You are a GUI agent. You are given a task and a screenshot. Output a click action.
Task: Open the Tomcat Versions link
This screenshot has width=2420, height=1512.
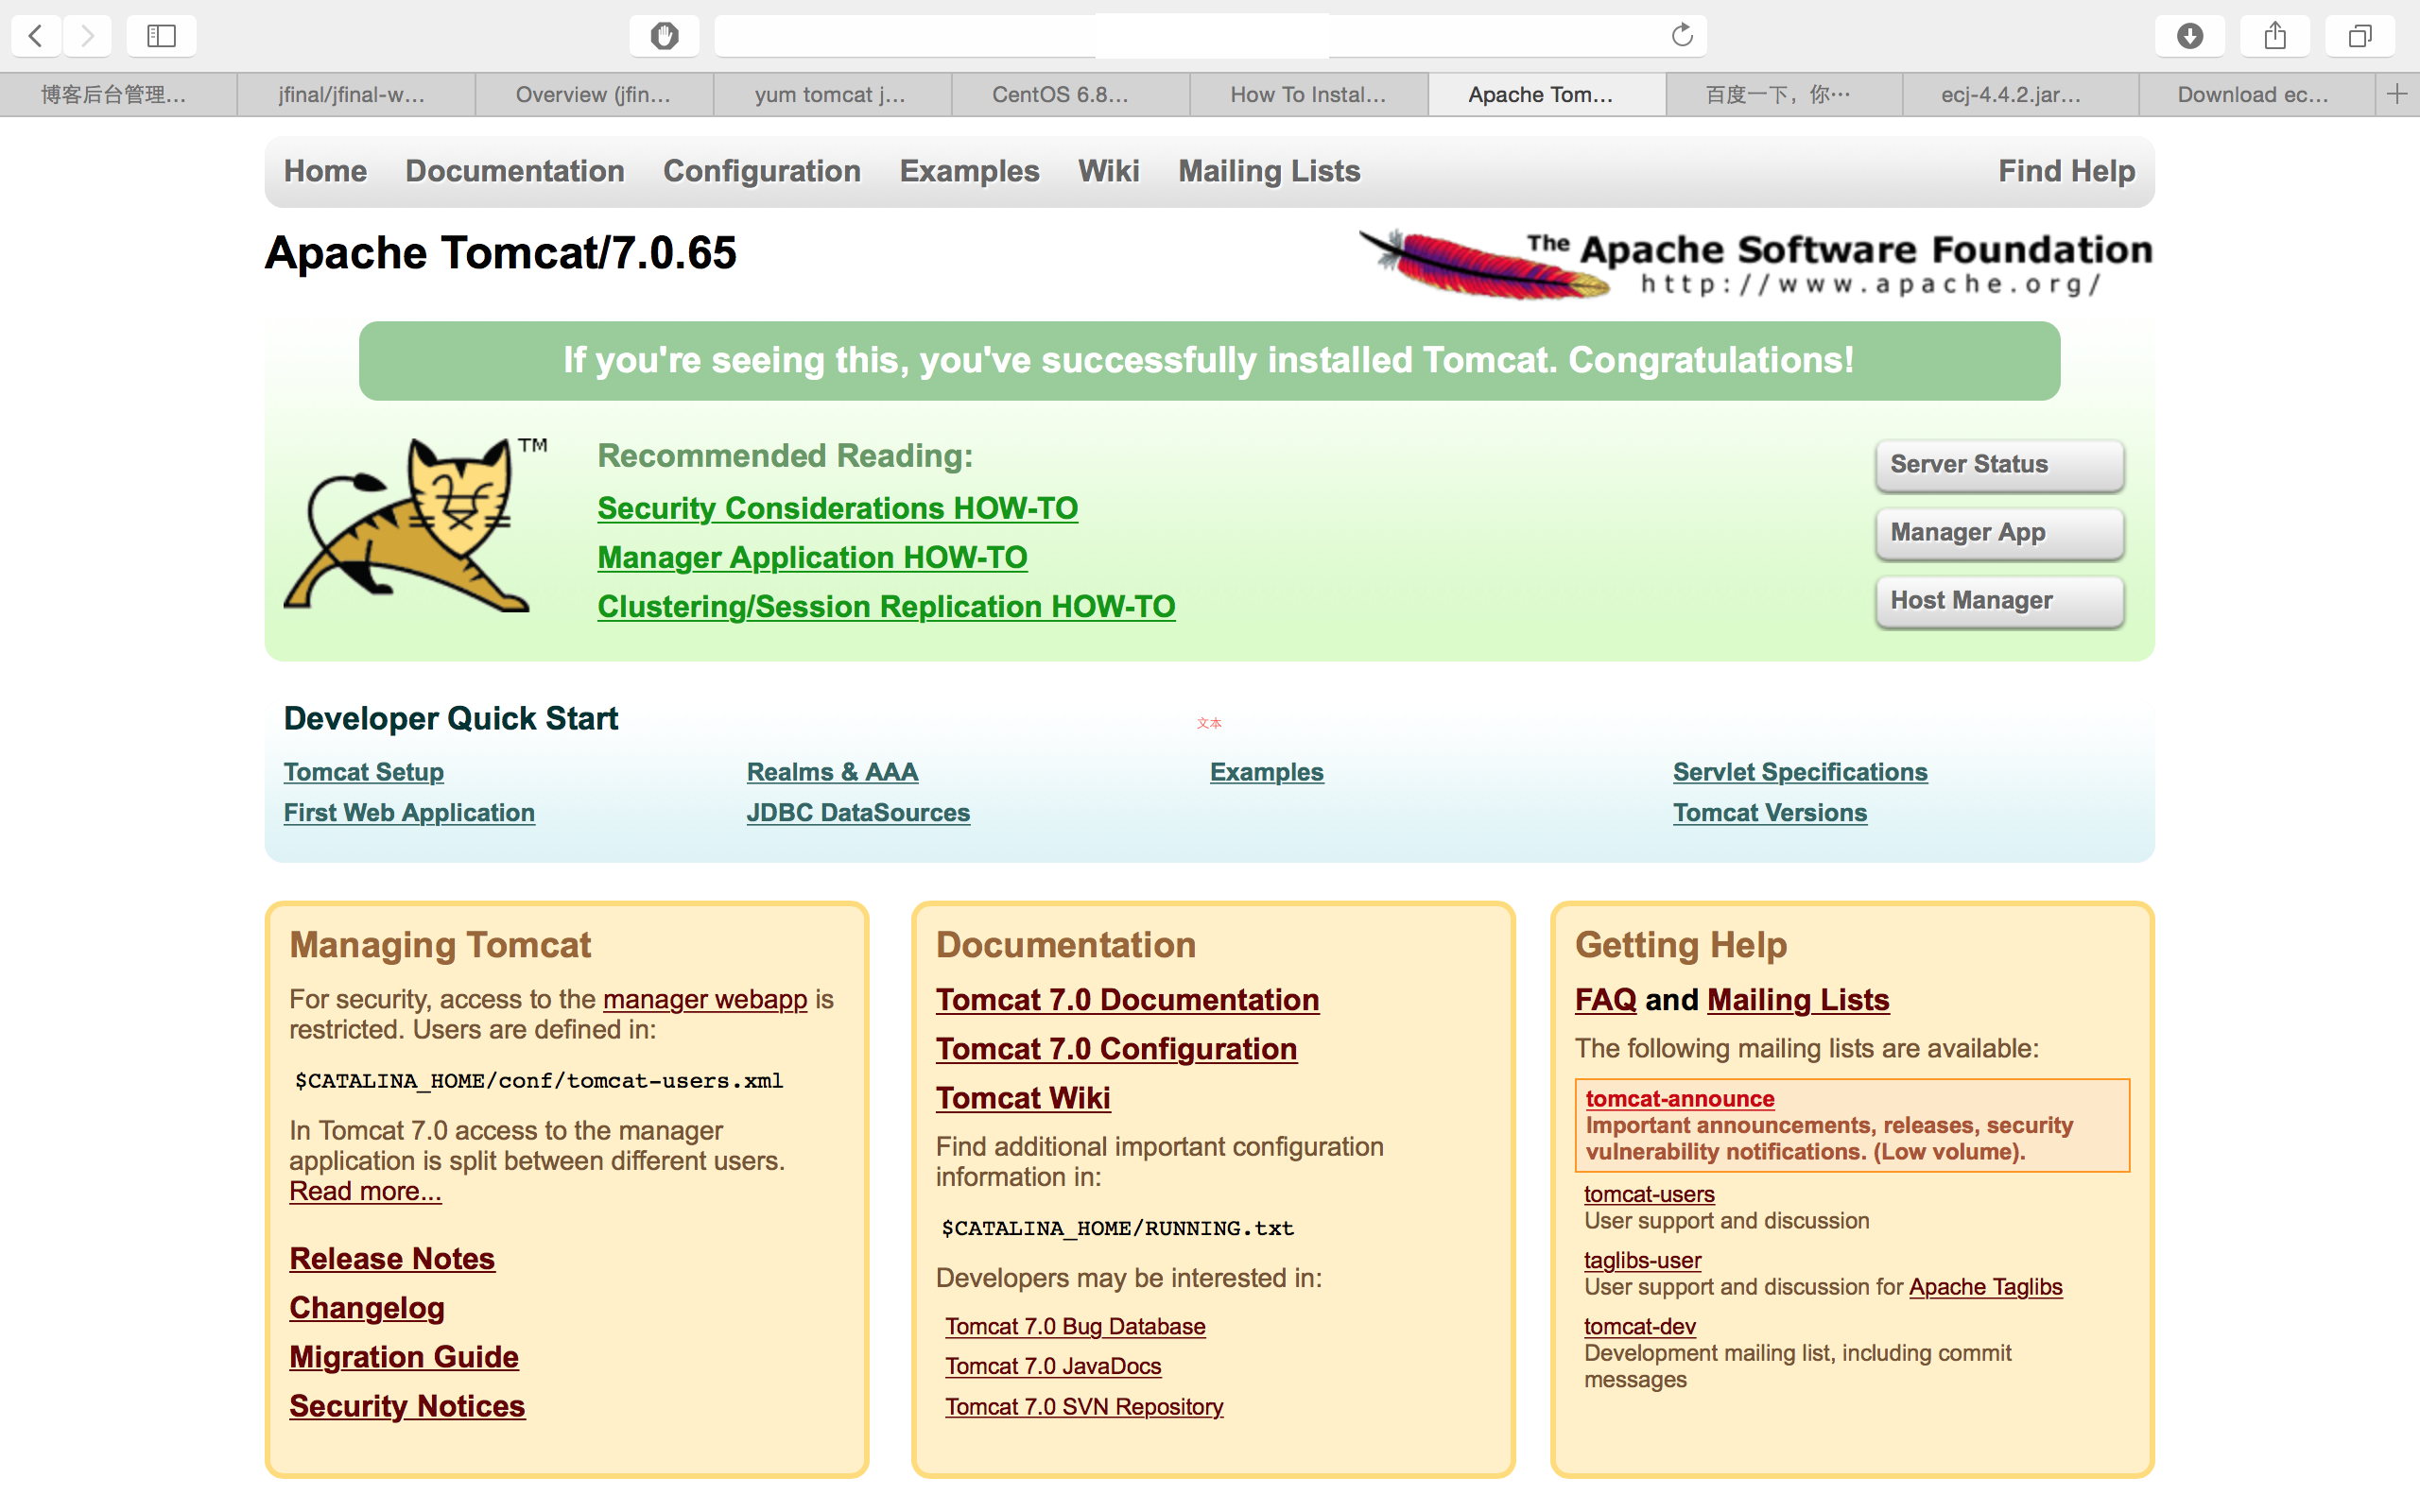[x=1770, y=813]
